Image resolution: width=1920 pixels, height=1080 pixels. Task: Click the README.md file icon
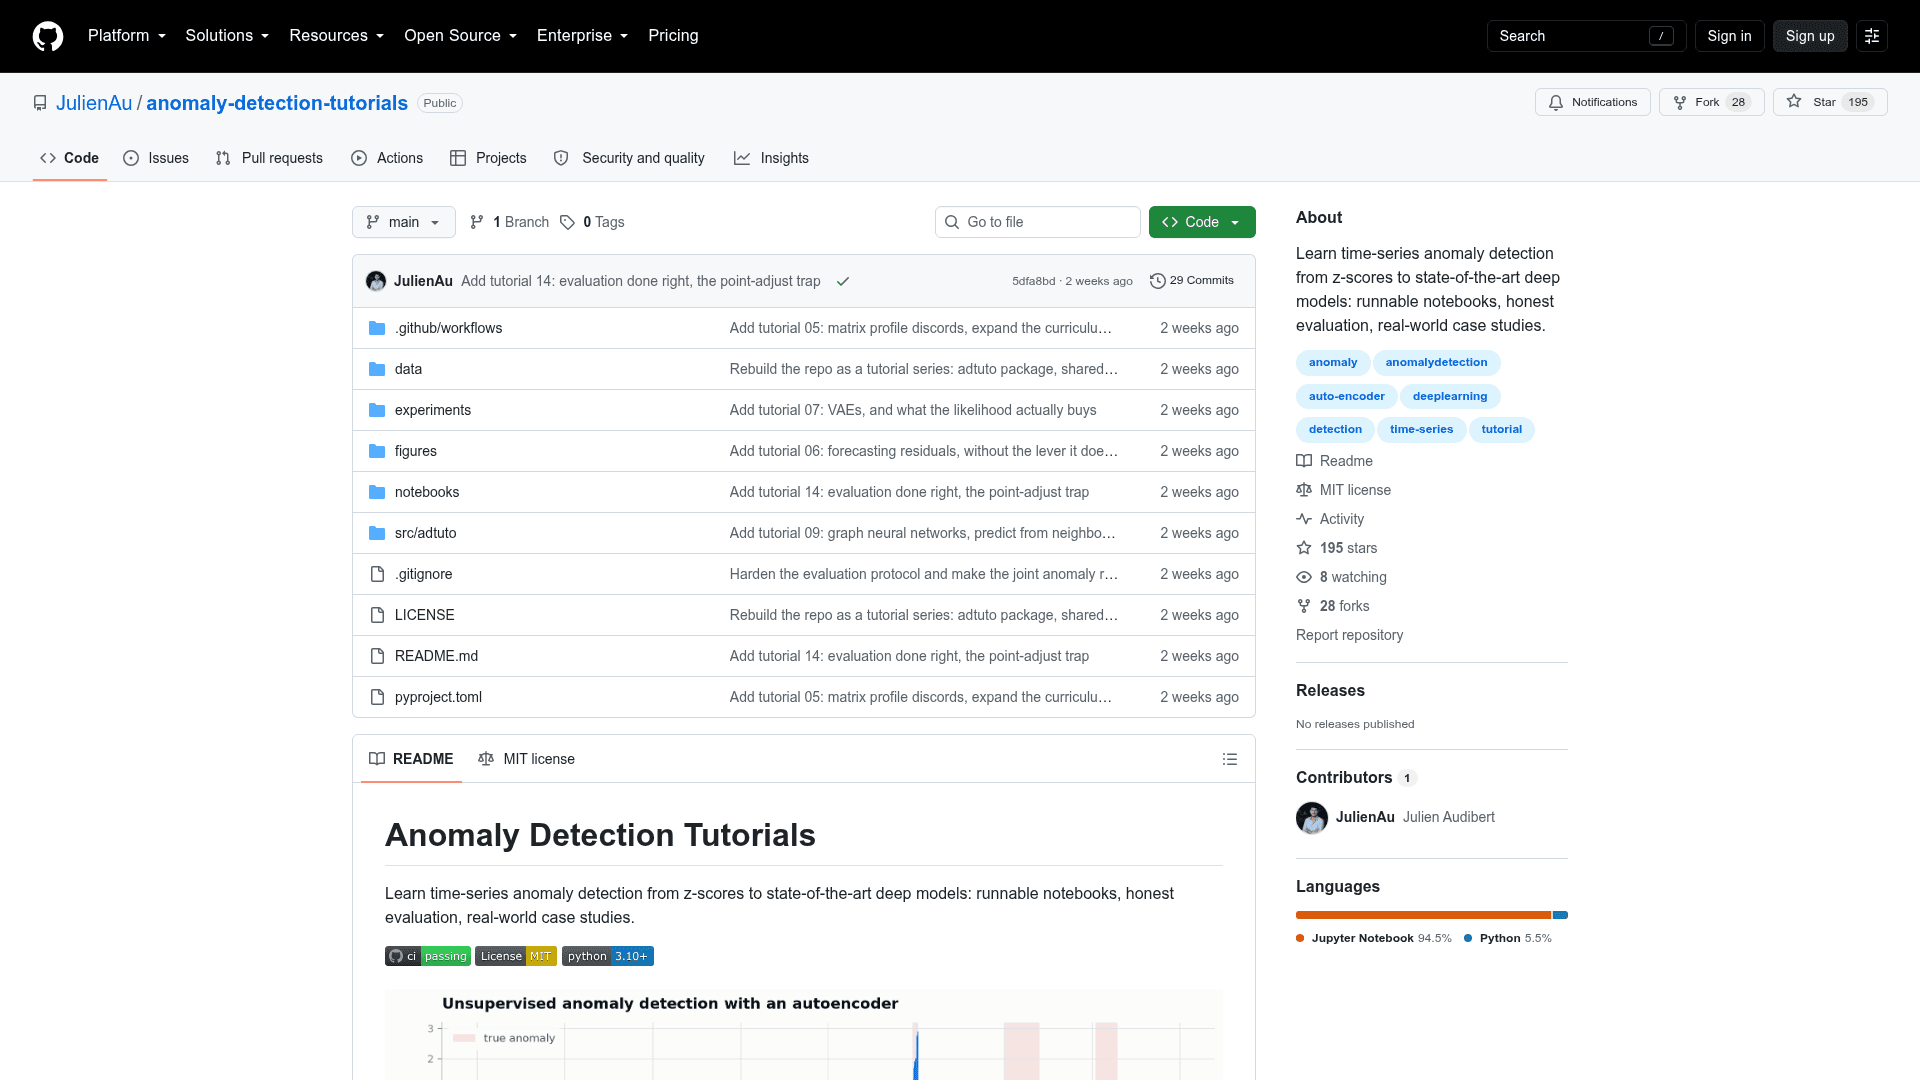pyautogui.click(x=377, y=656)
